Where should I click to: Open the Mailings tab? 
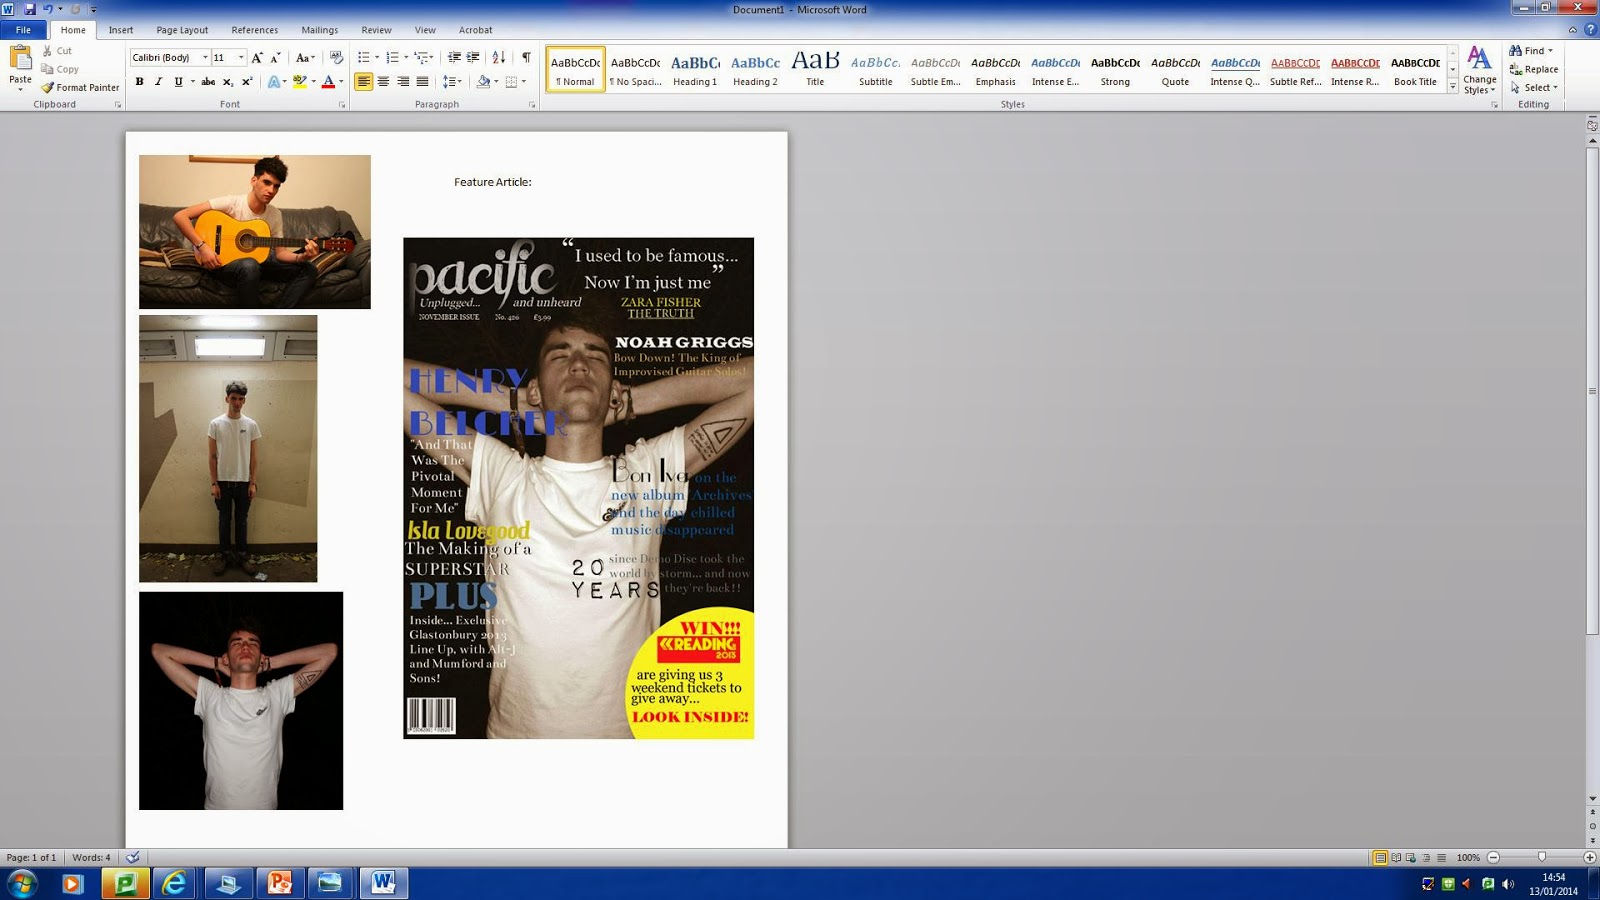[319, 30]
